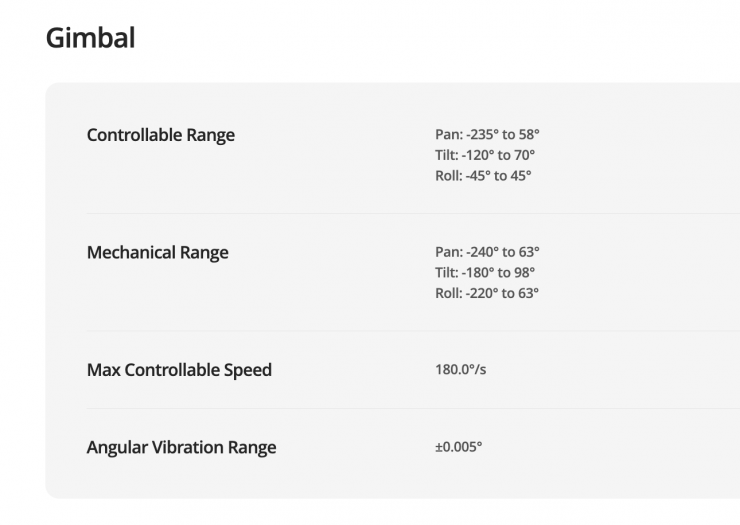Select the Pan: -240° to 63° line

[x=487, y=252]
